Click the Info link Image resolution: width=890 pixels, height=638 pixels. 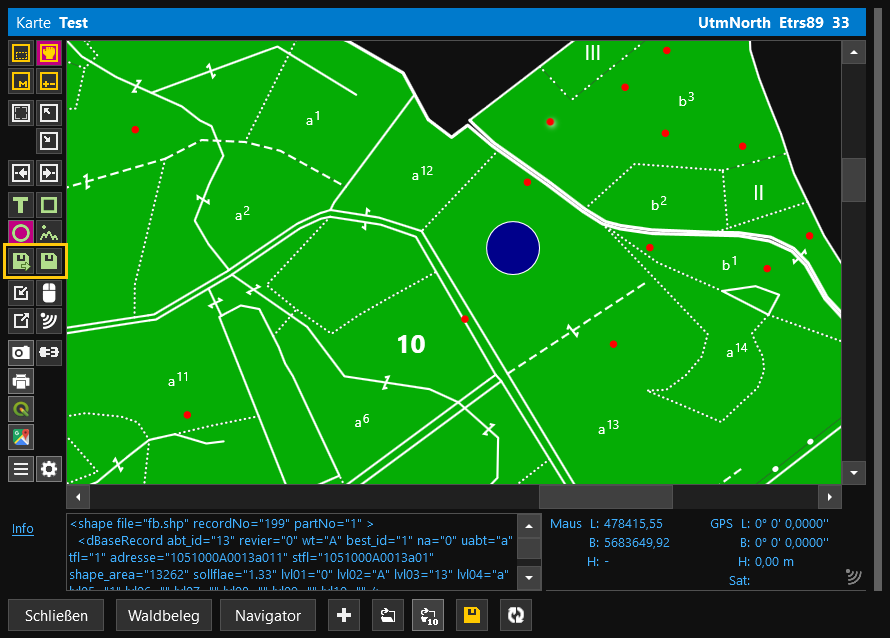(x=22, y=529)
